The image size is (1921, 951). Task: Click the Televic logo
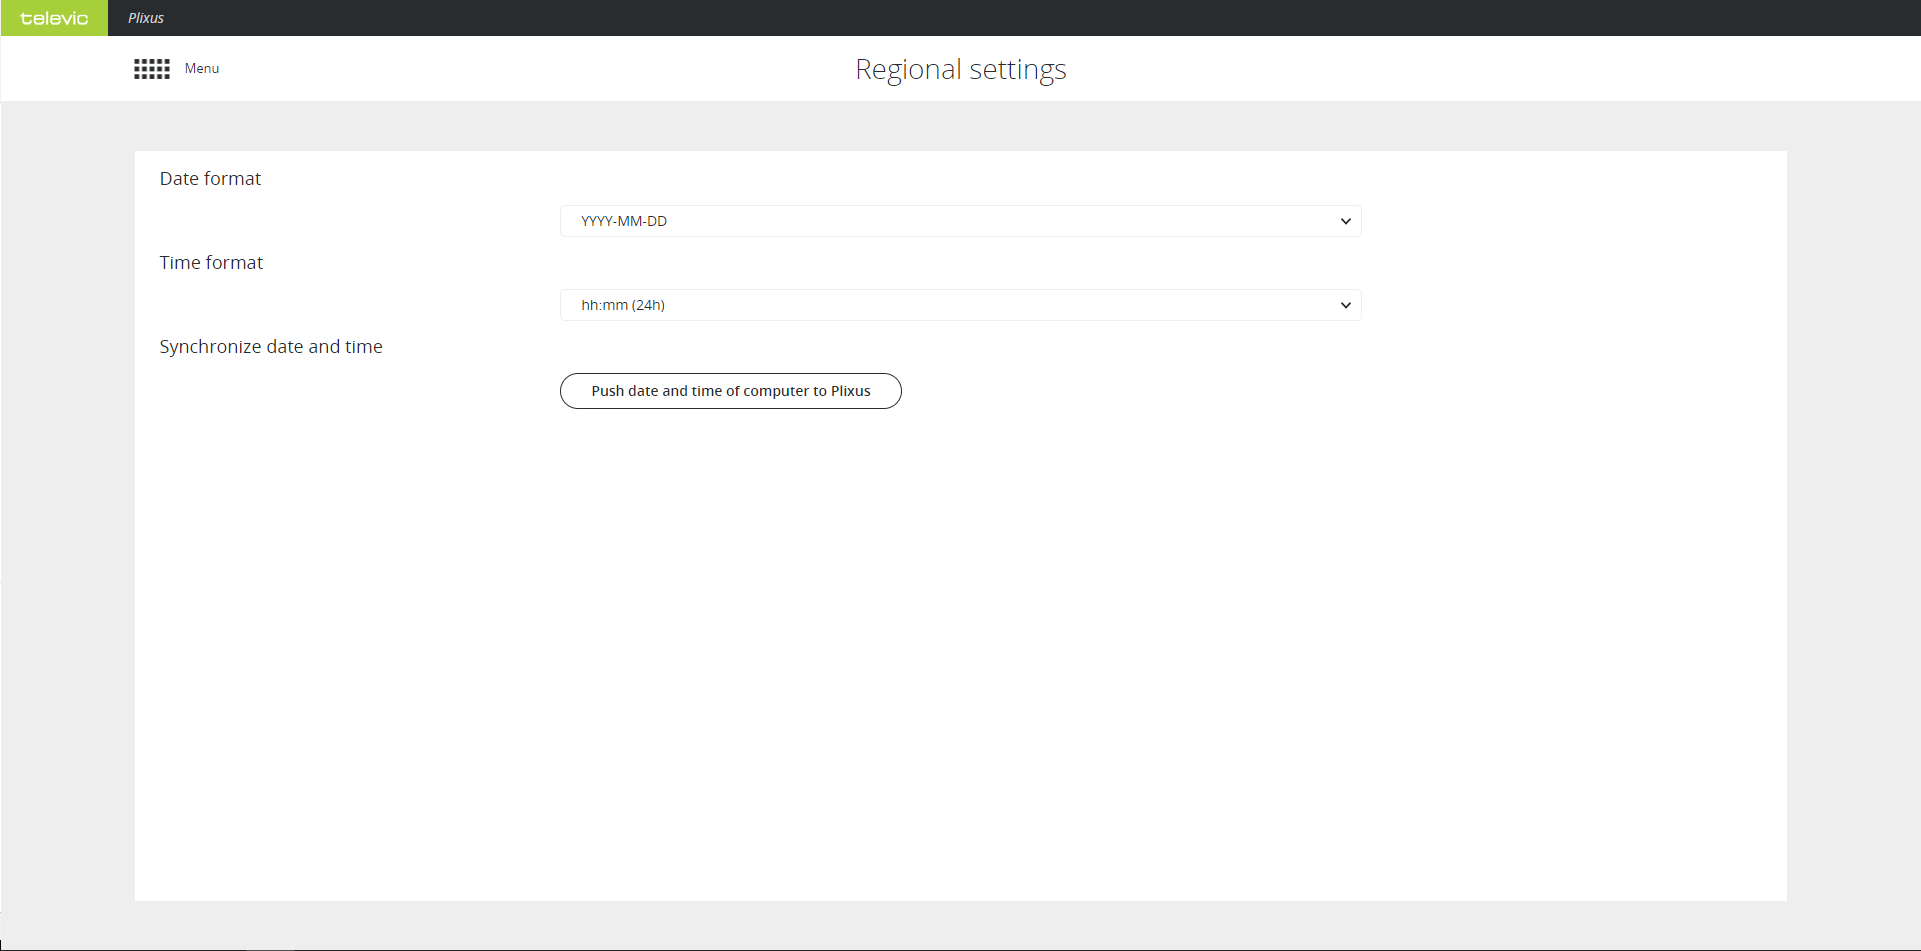click(54, 18)
